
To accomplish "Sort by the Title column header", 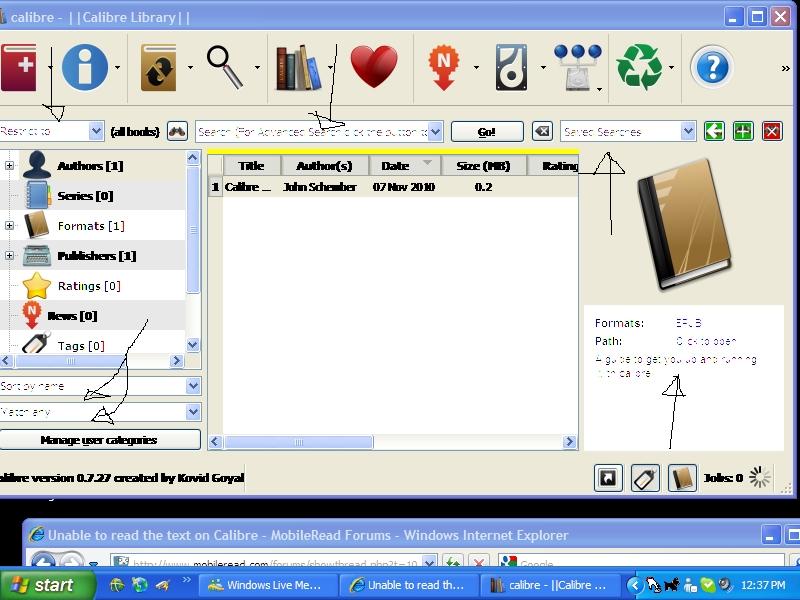I will click(x=252, y=166).
